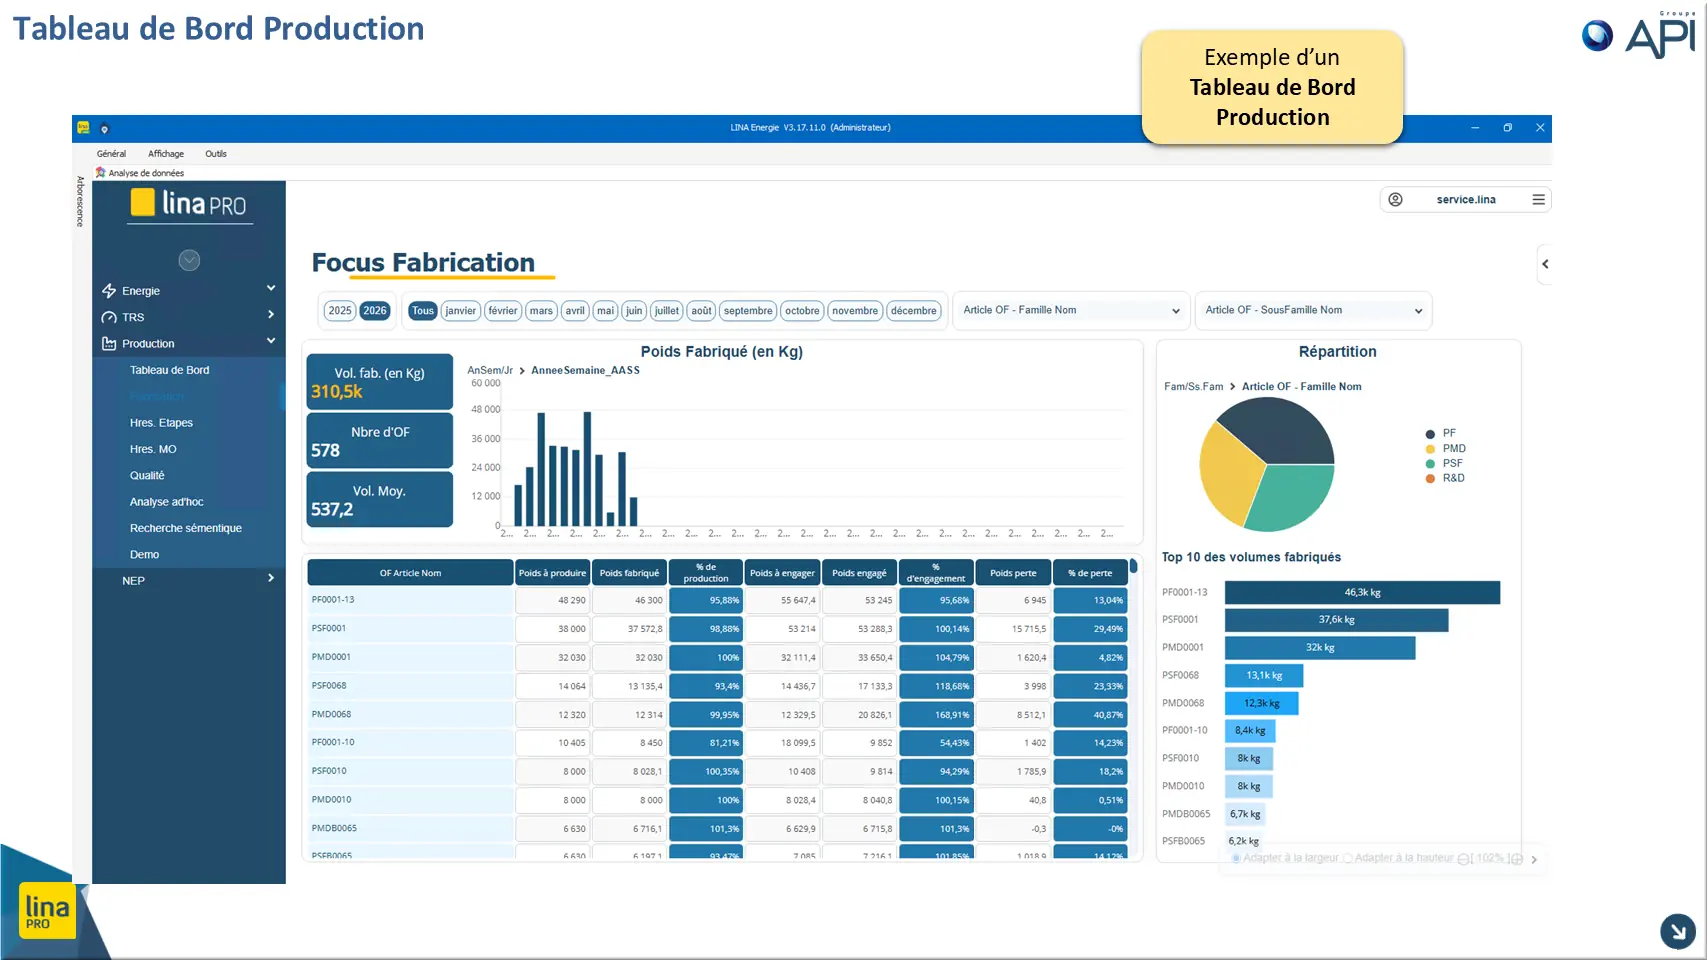The height and width of the screenshot is (960, 1707).
Task: Click the Energie lightning icon in sidebar
Action: pos(109,291)
